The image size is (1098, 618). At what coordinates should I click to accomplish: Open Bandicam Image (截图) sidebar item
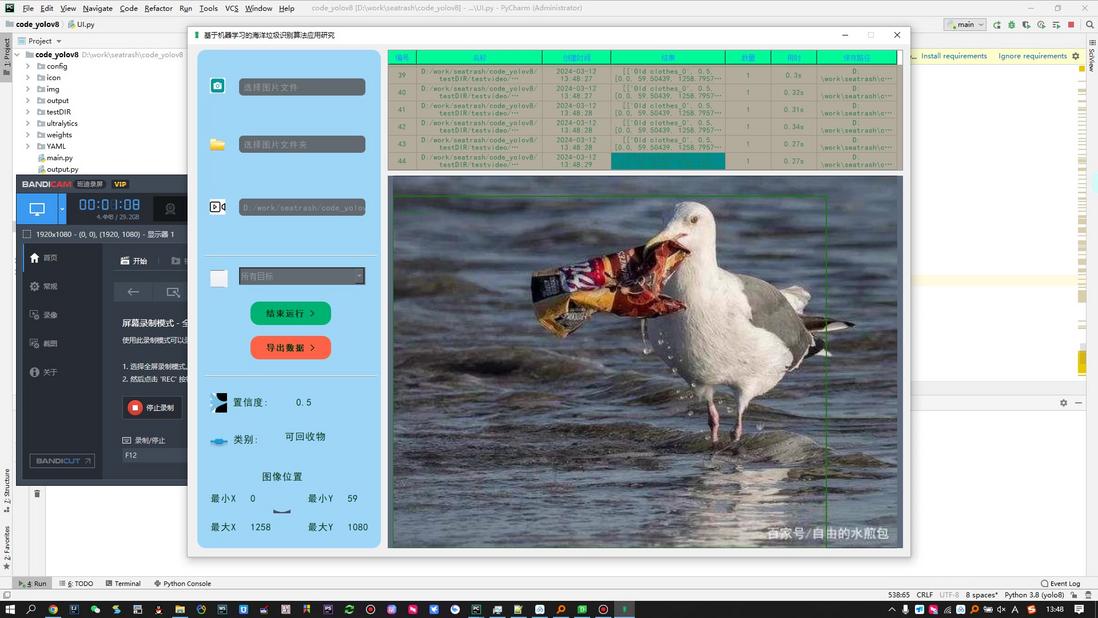tap(43, 344)
